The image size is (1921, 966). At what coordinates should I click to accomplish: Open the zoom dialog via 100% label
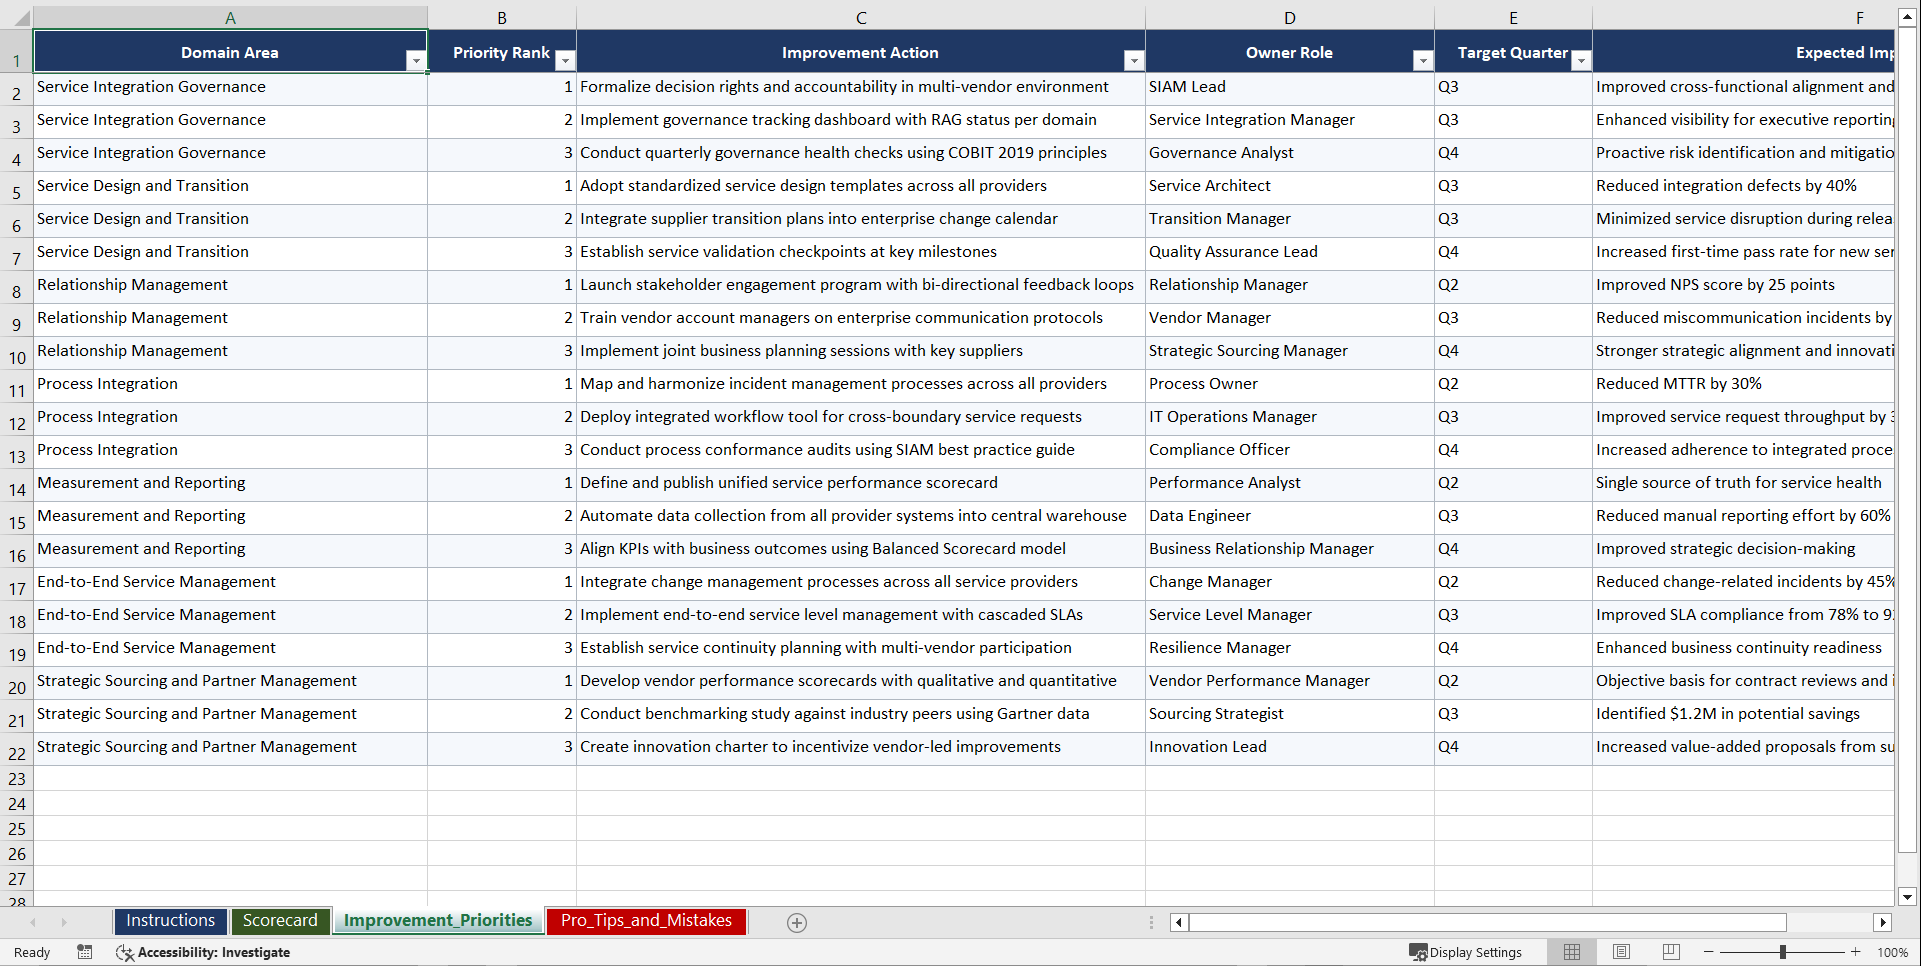pos(1892,952)
